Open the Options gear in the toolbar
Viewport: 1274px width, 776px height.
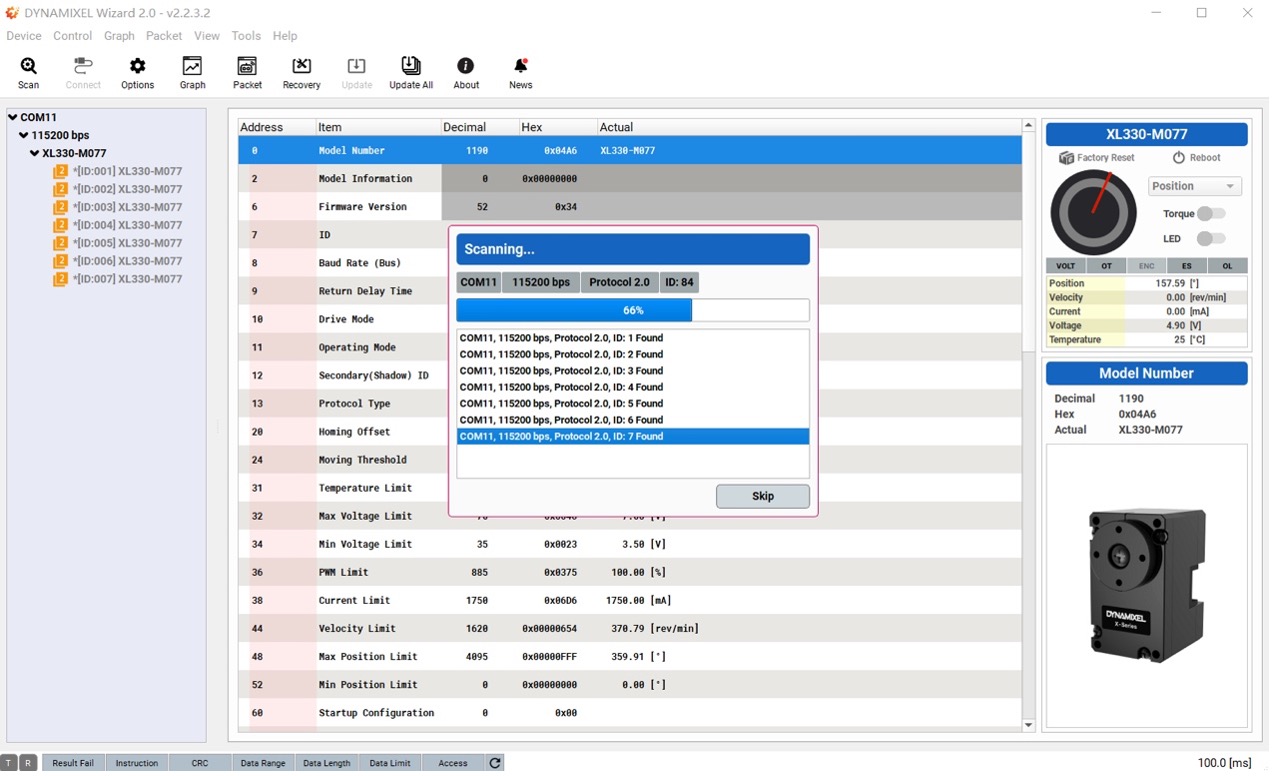click(137, 72)
